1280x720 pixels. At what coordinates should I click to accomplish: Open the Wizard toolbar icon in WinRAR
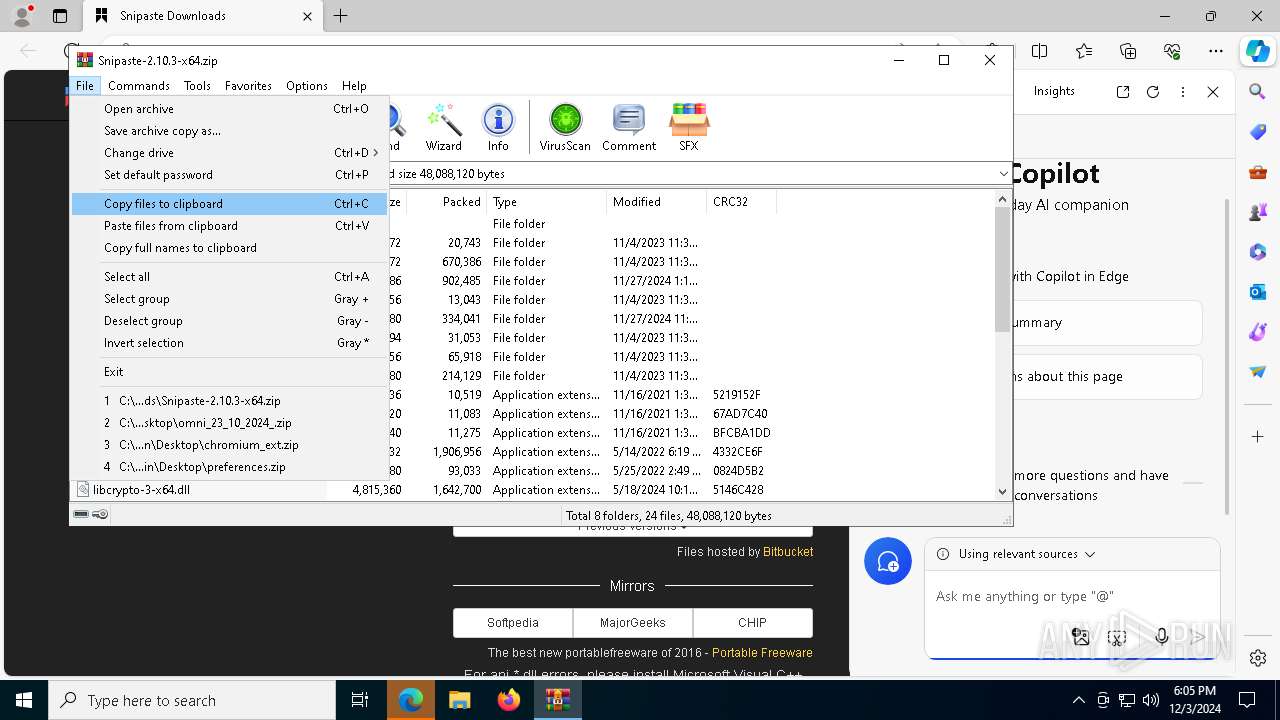(x=443, y=127)
